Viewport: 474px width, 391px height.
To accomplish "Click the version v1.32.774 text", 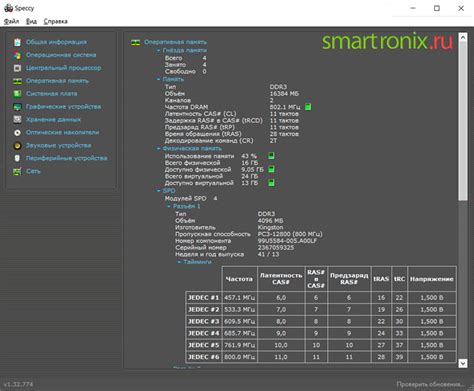I will (x=18, y=384).
